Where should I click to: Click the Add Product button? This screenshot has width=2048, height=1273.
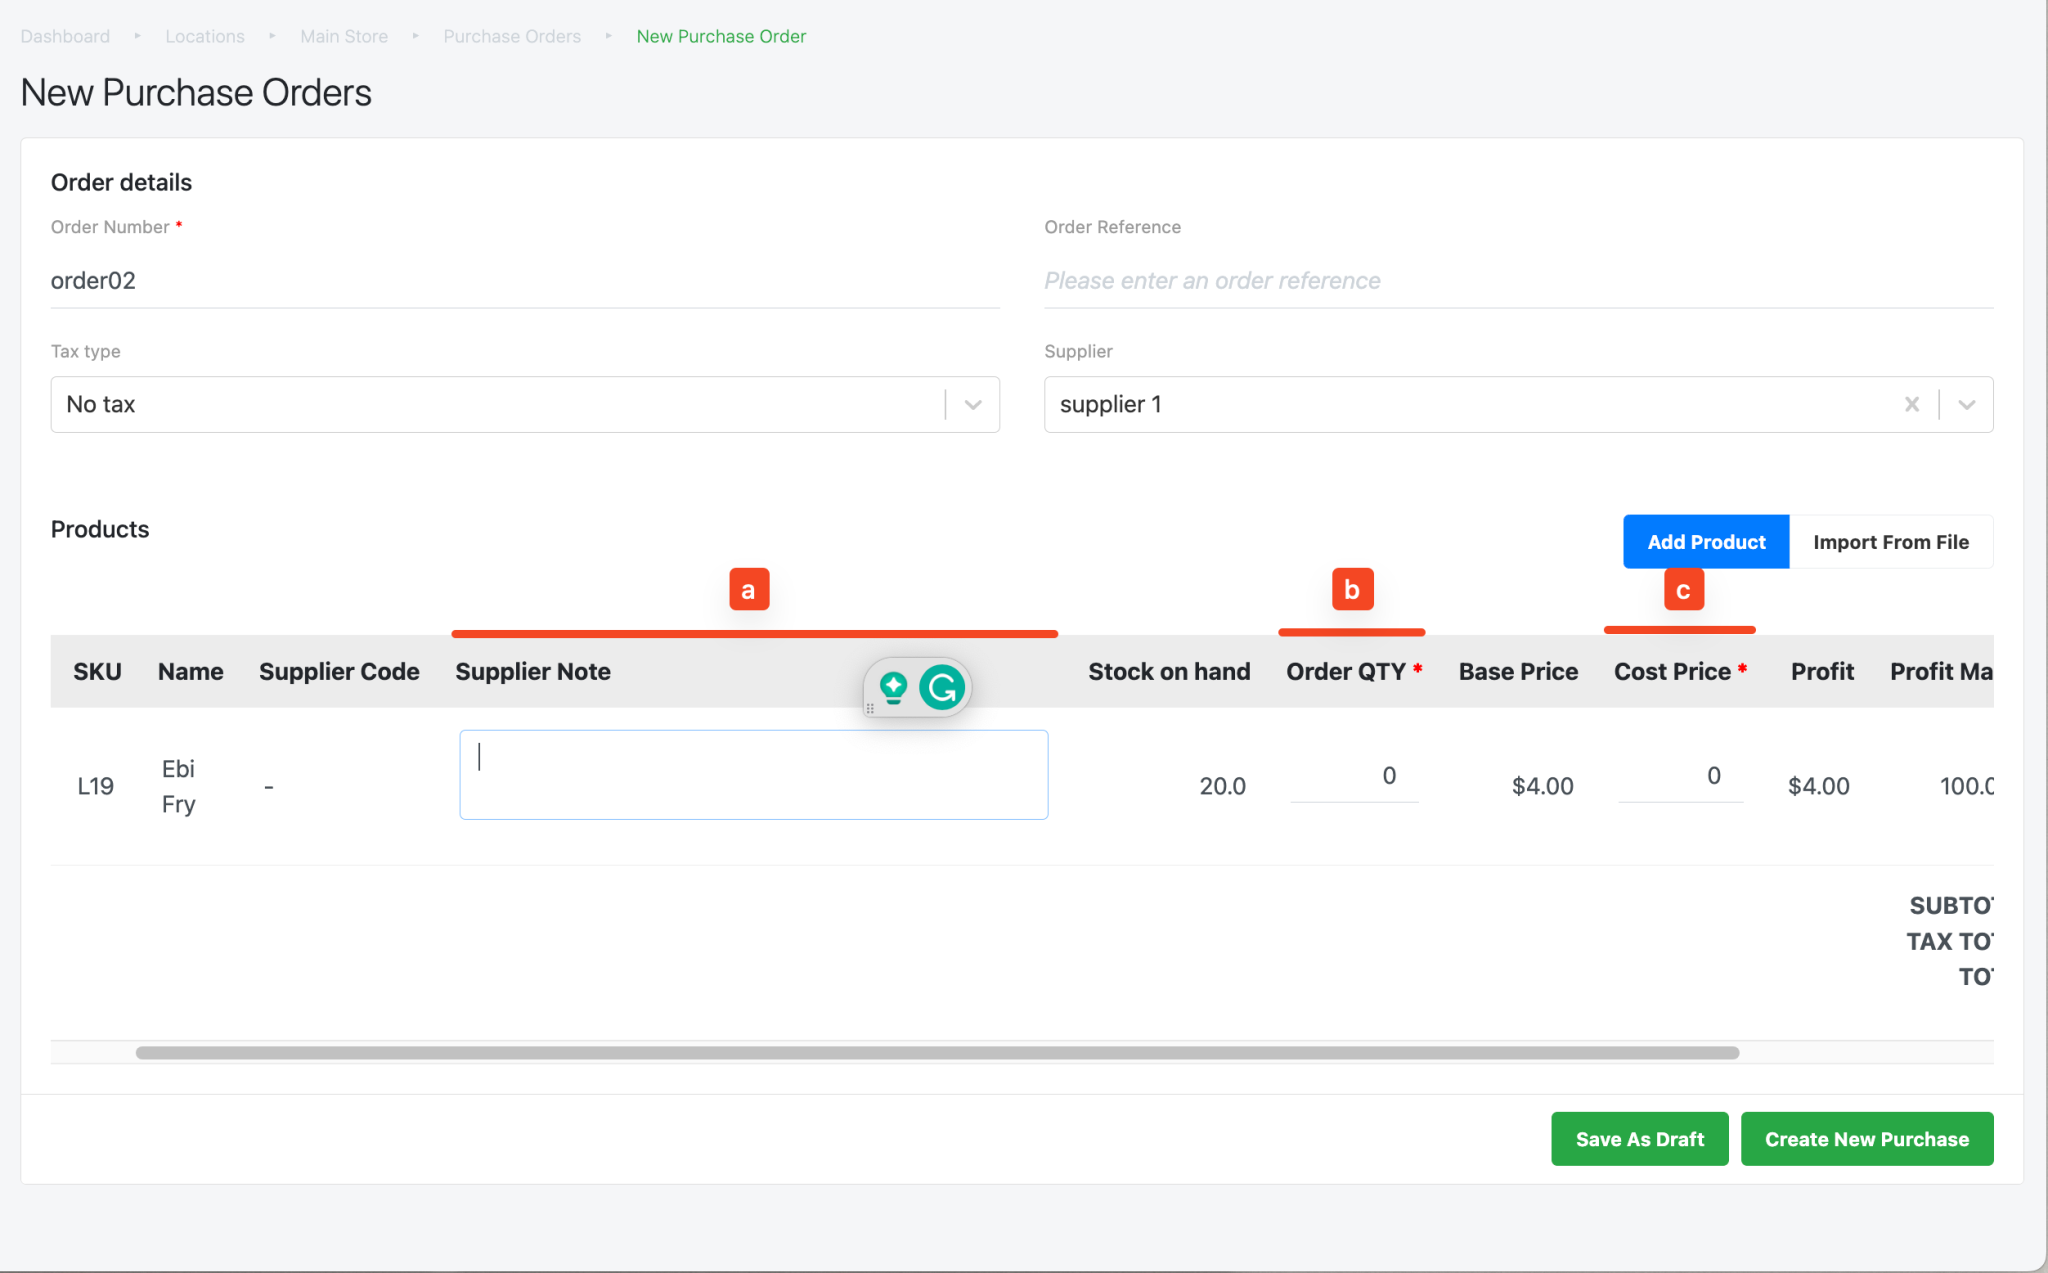coord(1705,542)
